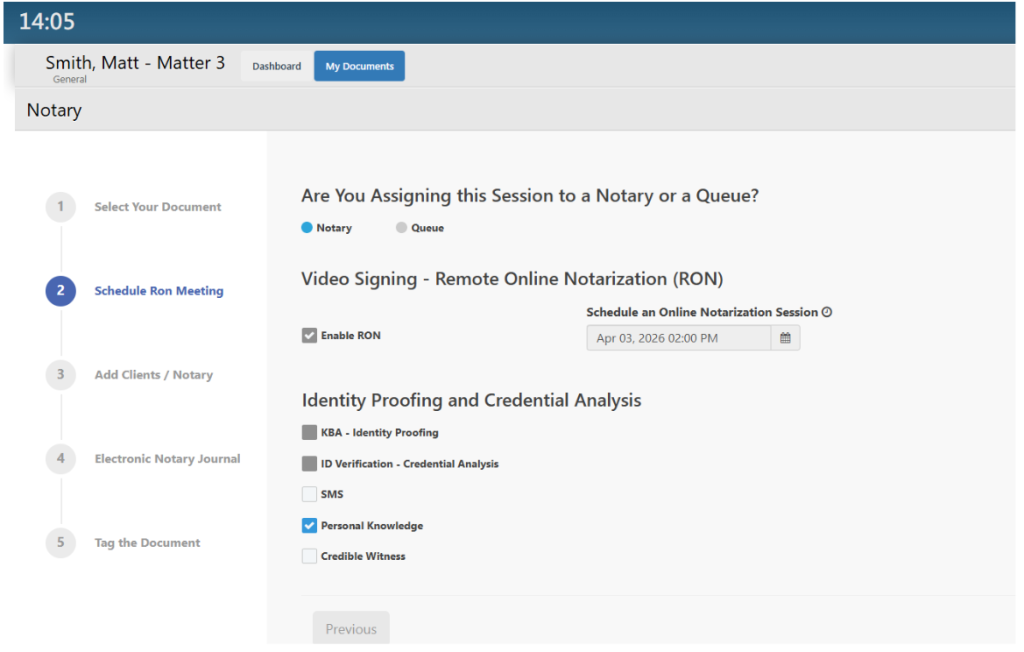
Task: Open the Dashboard tab
Action: pos(276,67)
